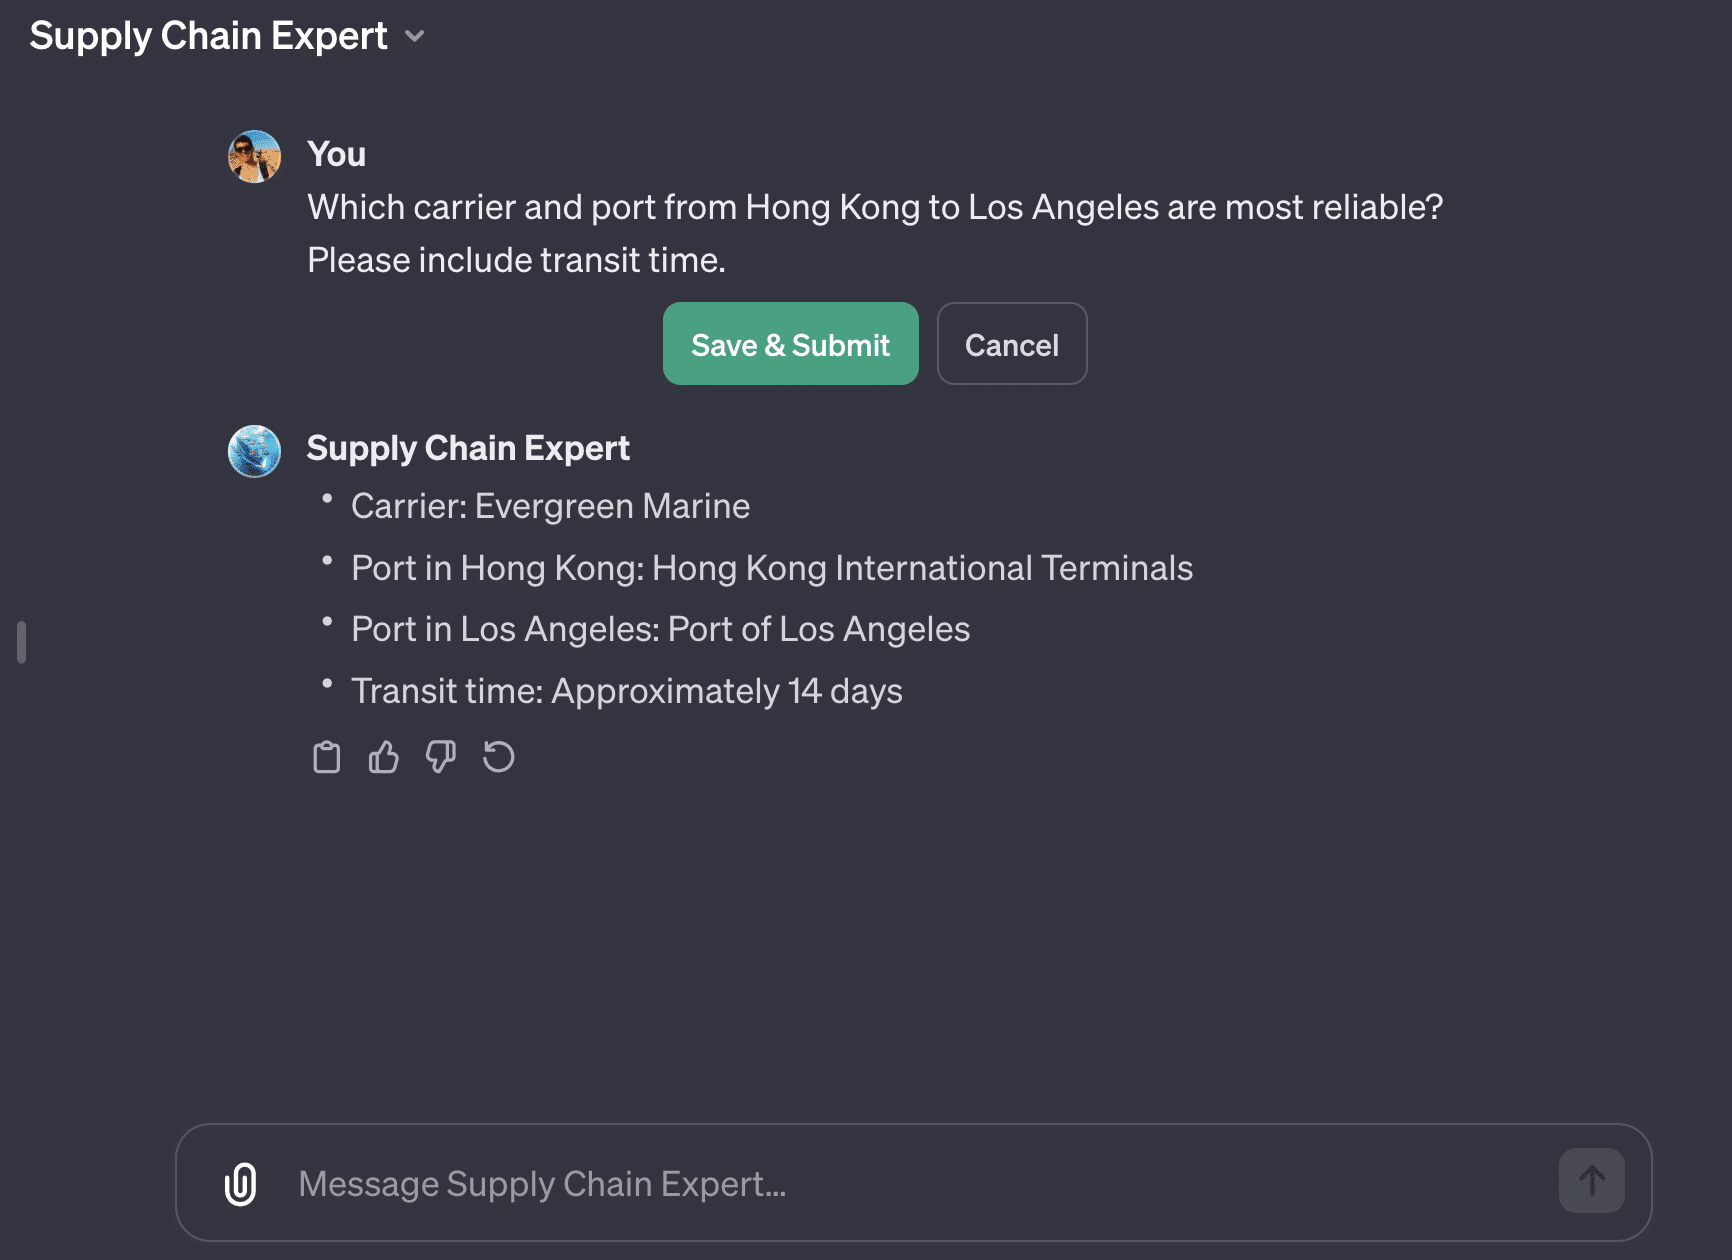Give a thumbs up to the response
Screen dimensions: 1732x1260
[x=383, y=757]
